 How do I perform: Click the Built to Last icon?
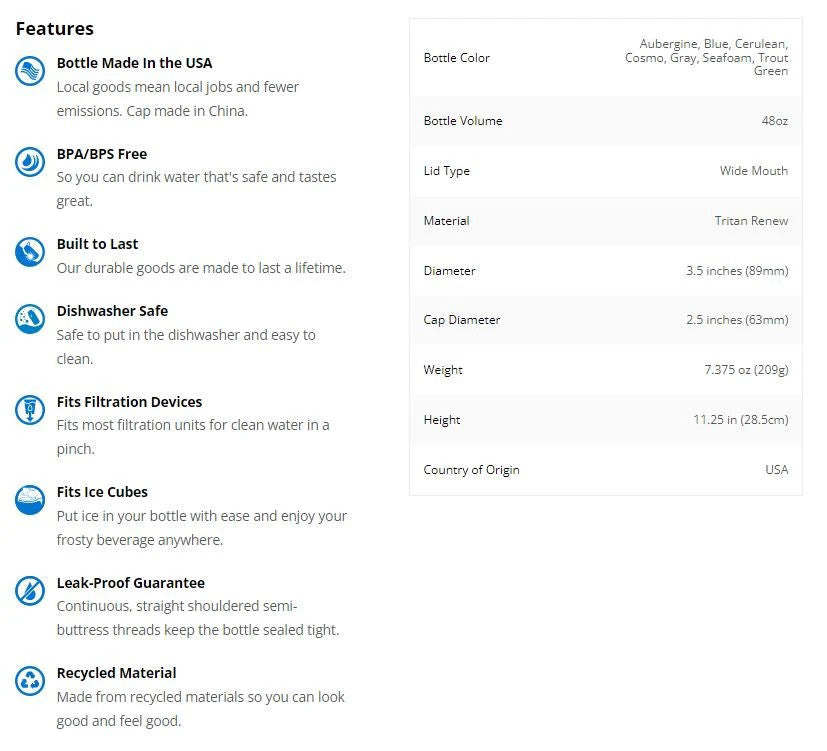coord(30,252)
